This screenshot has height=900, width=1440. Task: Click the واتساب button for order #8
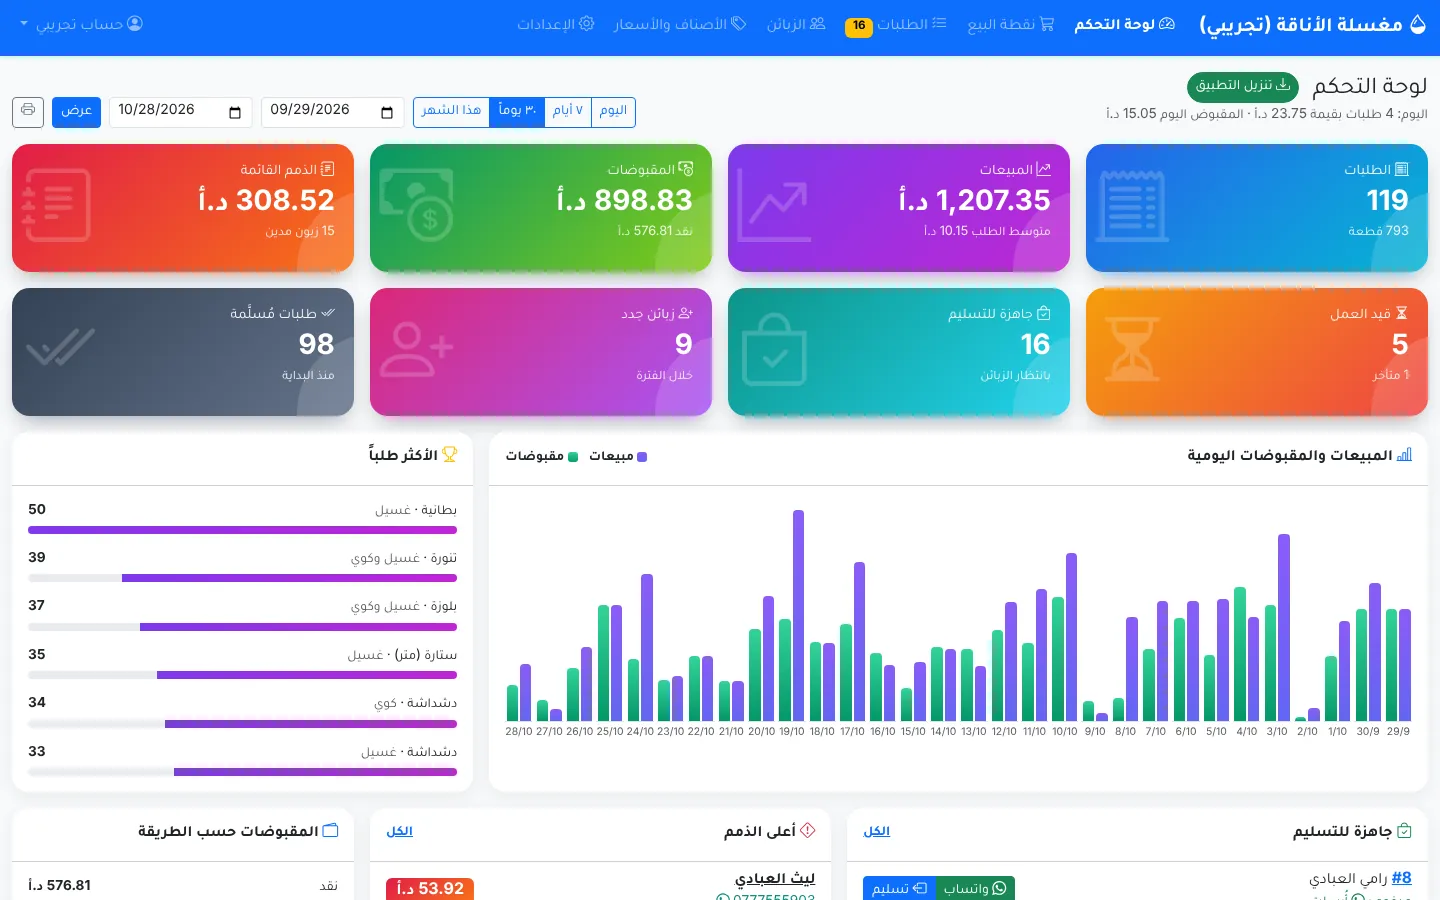975,888
